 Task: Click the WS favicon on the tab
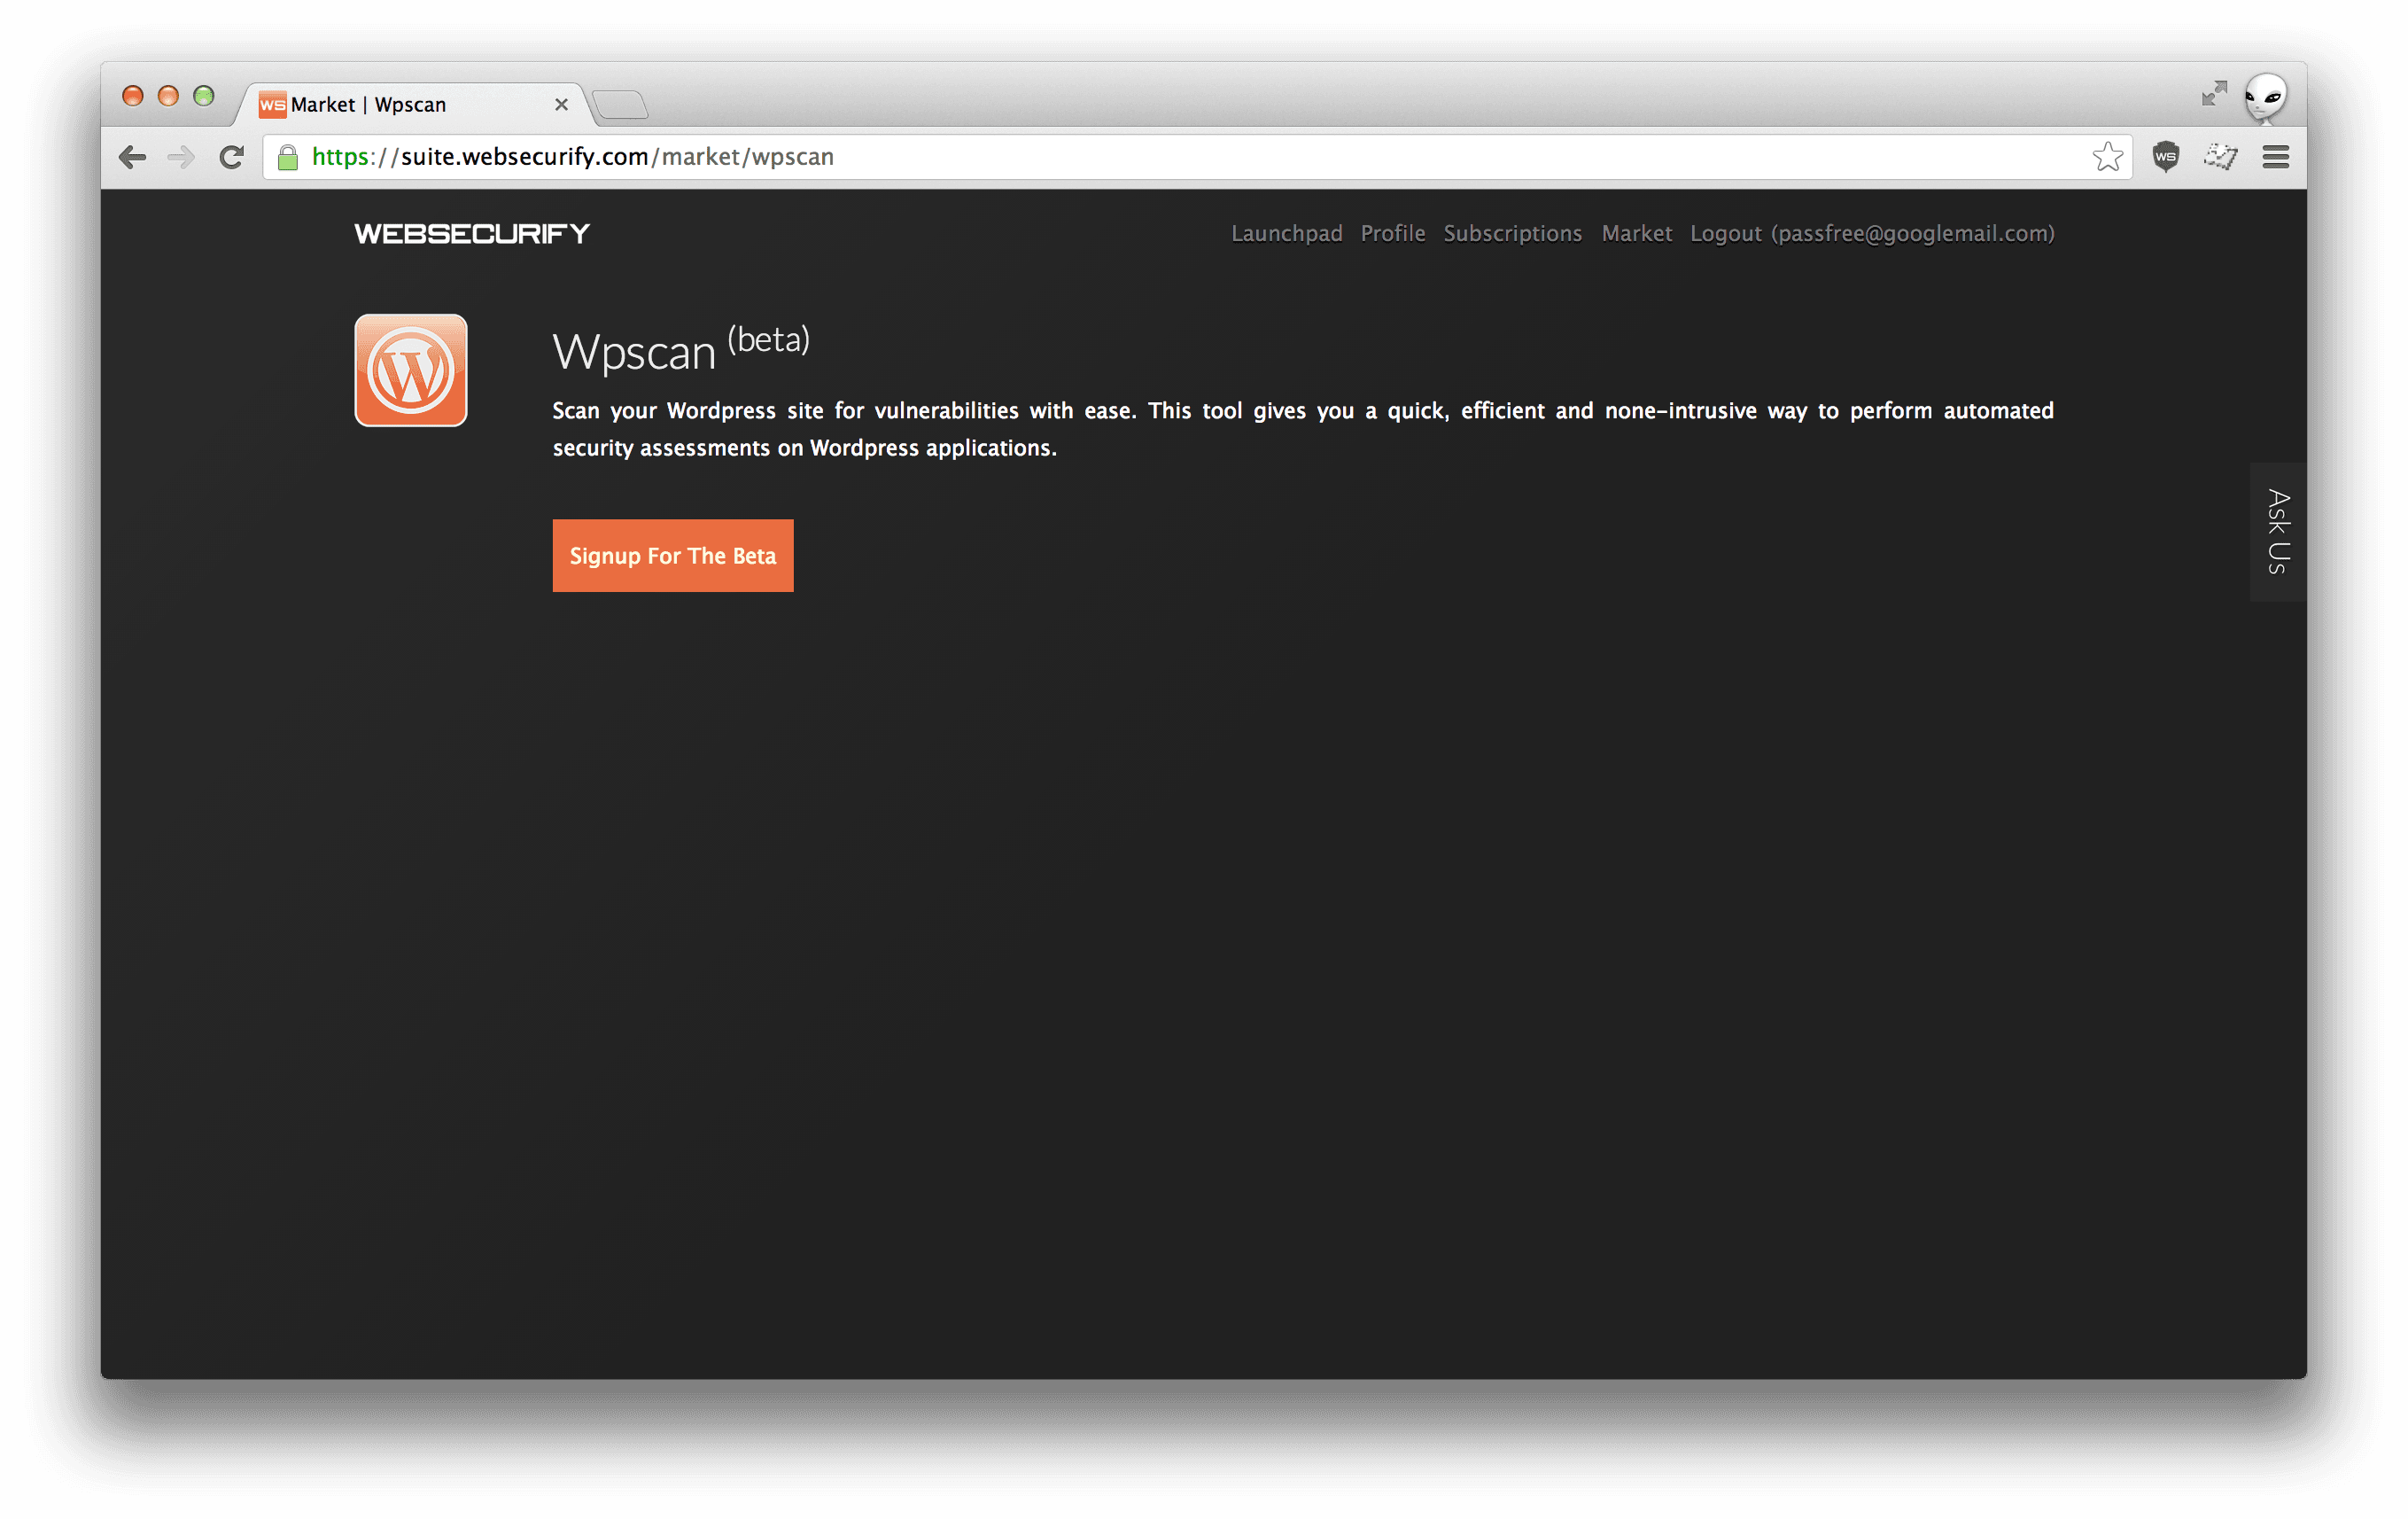coord(272,104)
